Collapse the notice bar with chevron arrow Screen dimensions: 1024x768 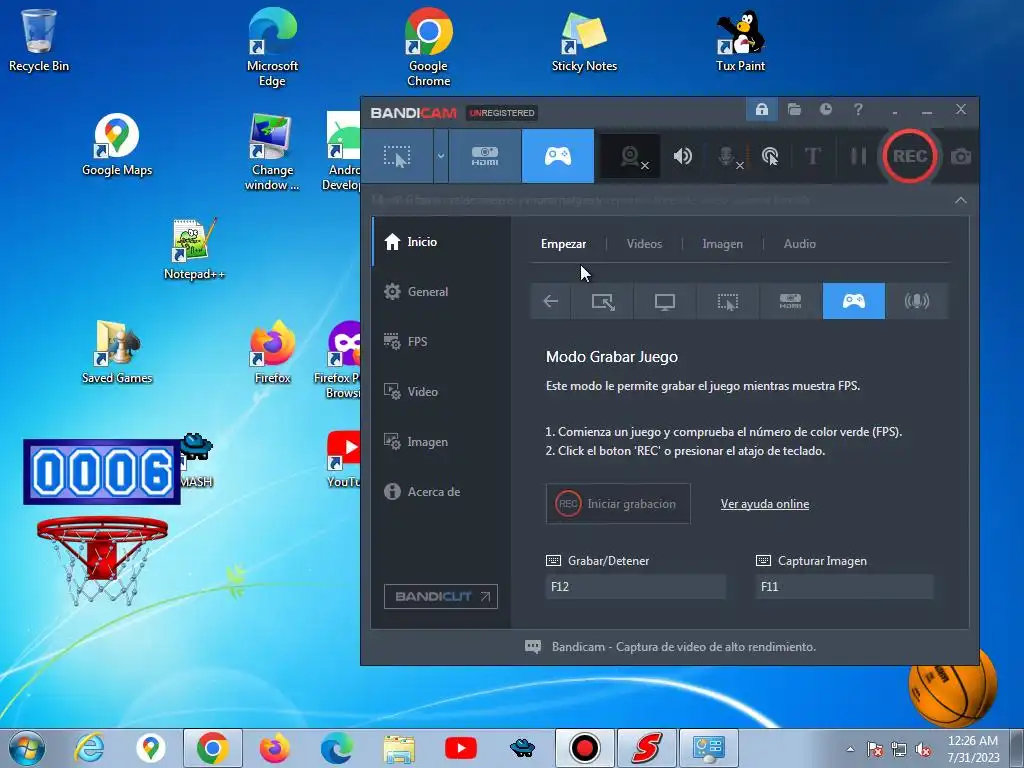pos(961,200)
